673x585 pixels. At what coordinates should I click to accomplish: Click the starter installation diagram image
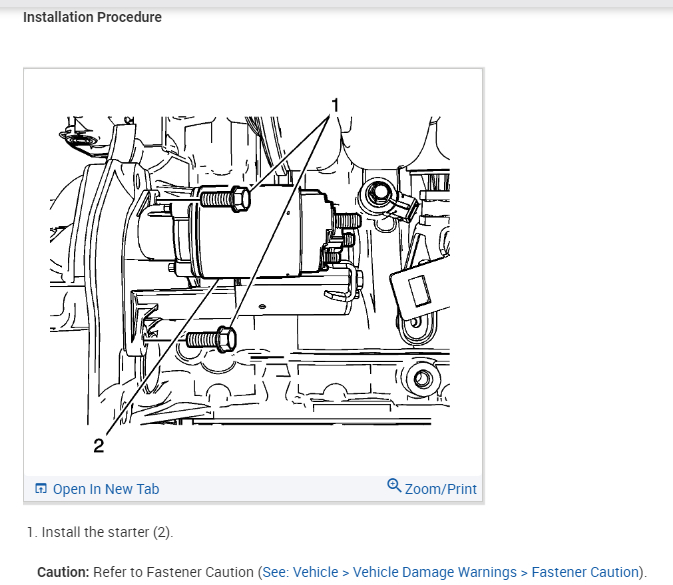(x=250, y=273)
